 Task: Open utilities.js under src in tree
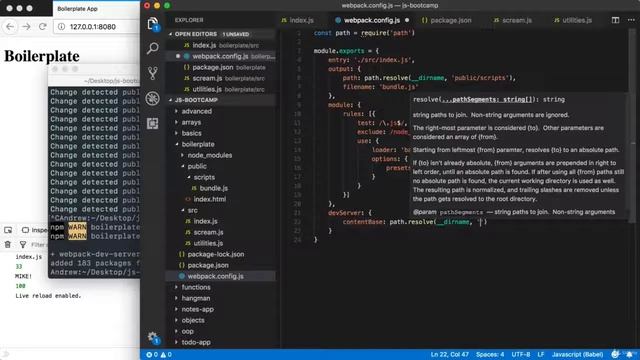(x=208, y=243)
